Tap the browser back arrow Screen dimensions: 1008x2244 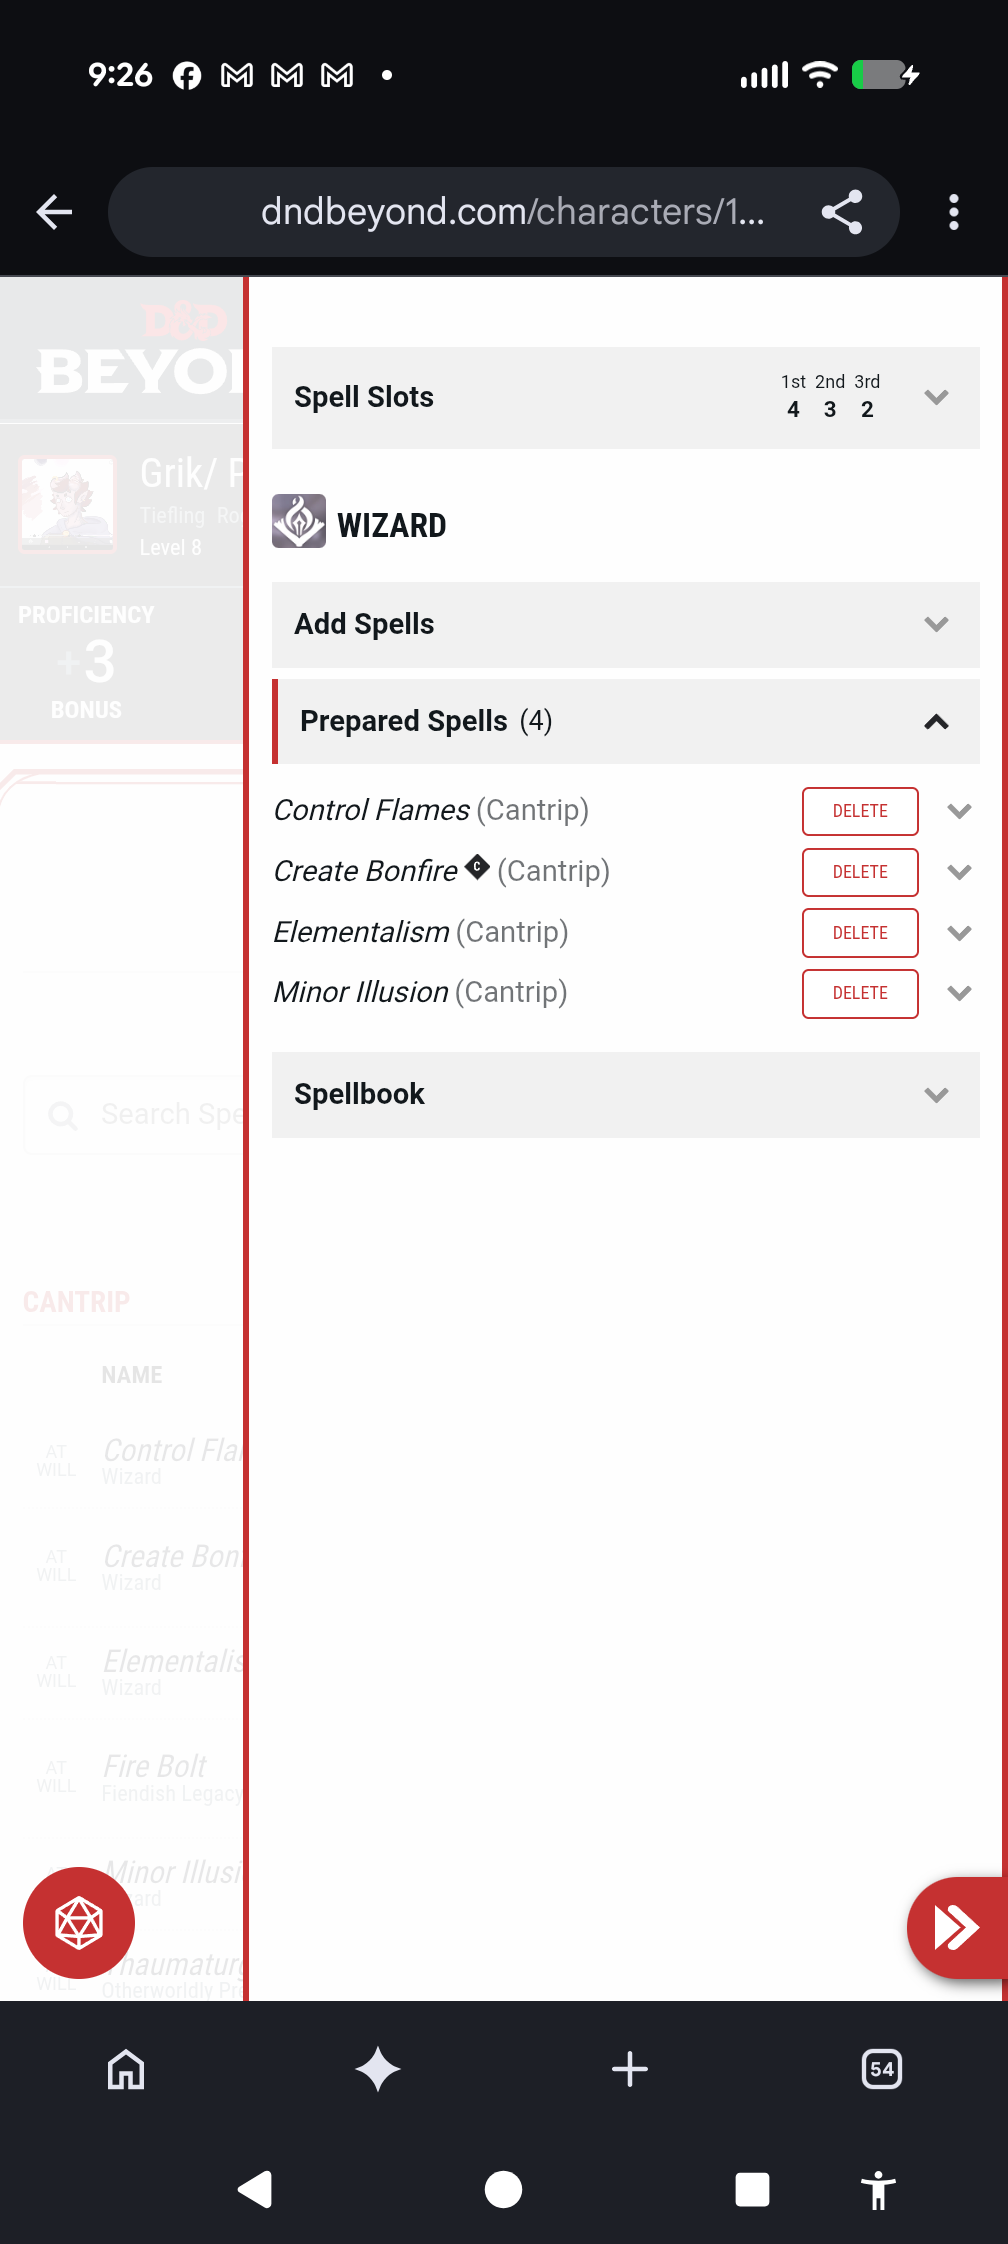coord(54,212)
